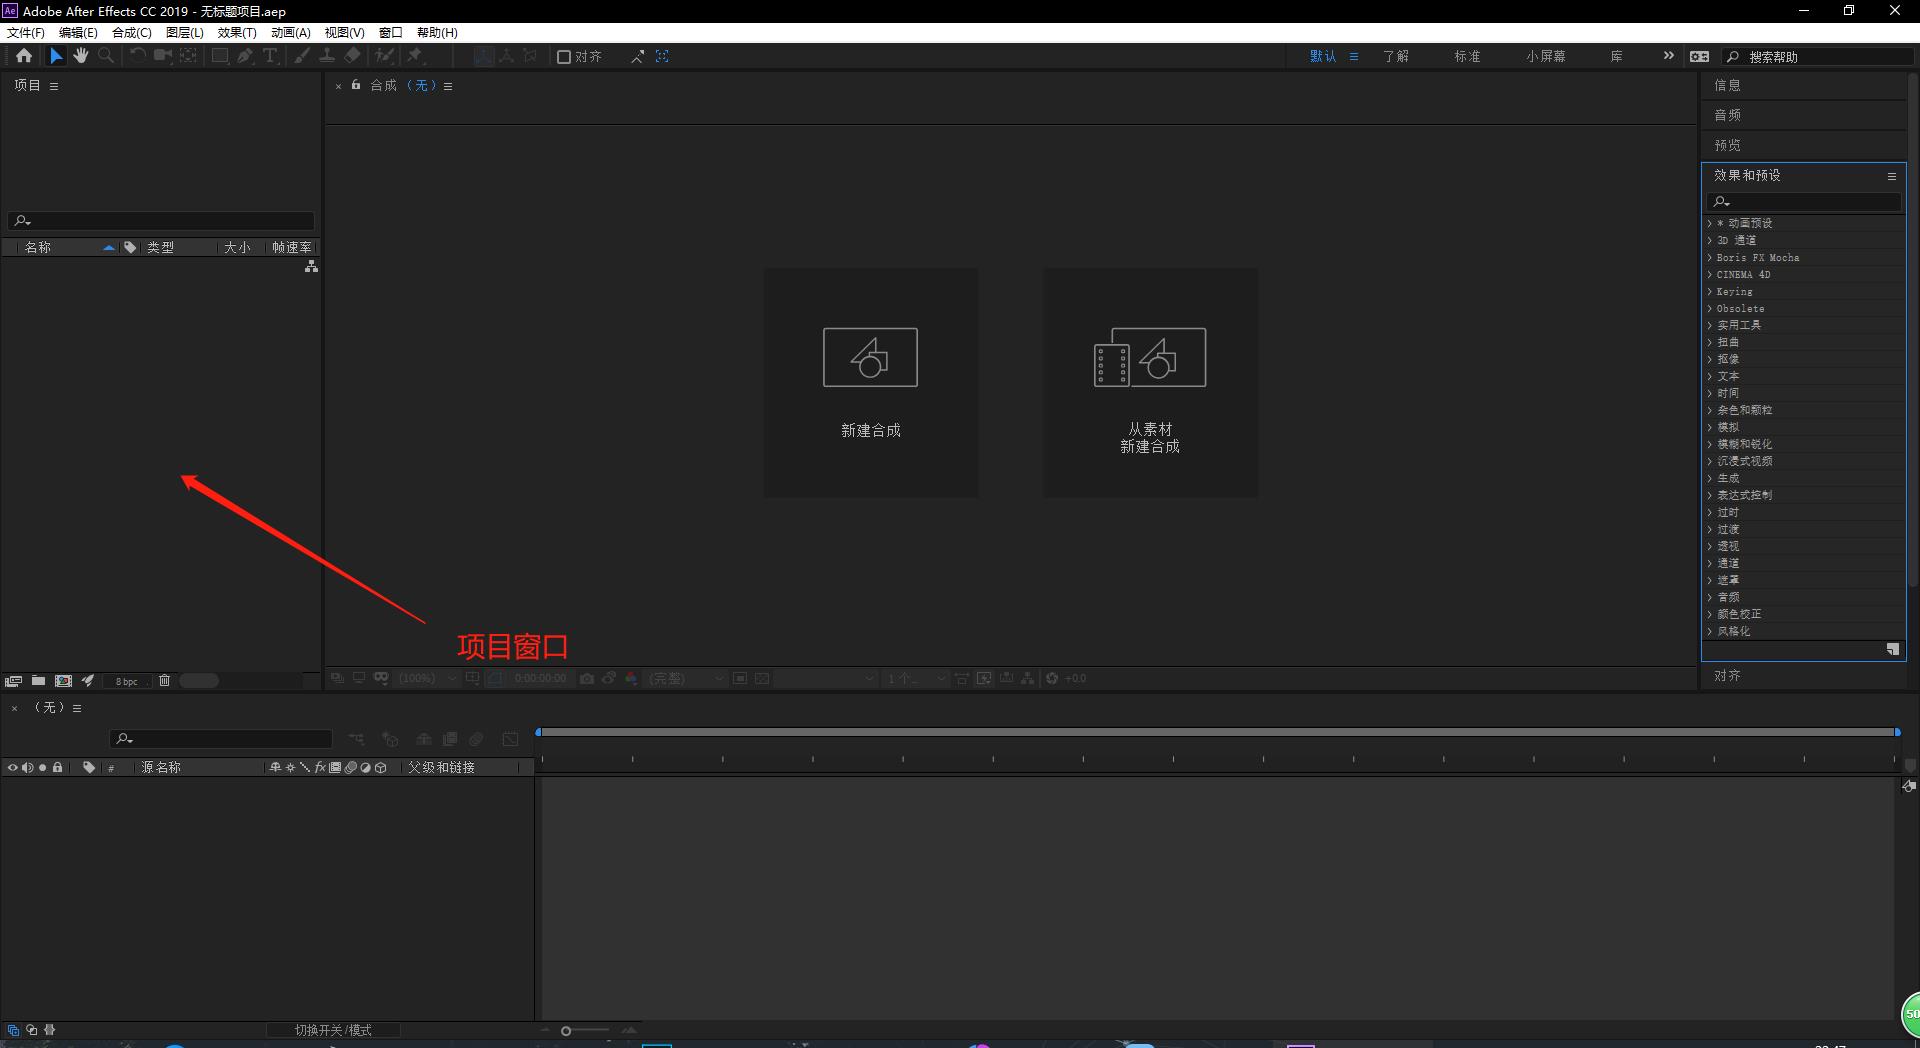Select the Unified Camera tool
Screen dimensions: 1920x1048
tap(163, 56)
